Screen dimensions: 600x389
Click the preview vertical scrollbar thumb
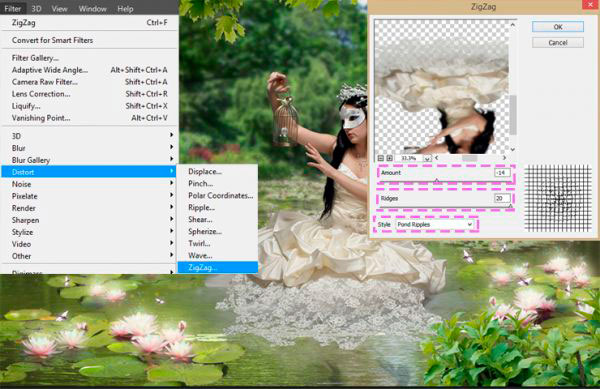click(513, 115)
